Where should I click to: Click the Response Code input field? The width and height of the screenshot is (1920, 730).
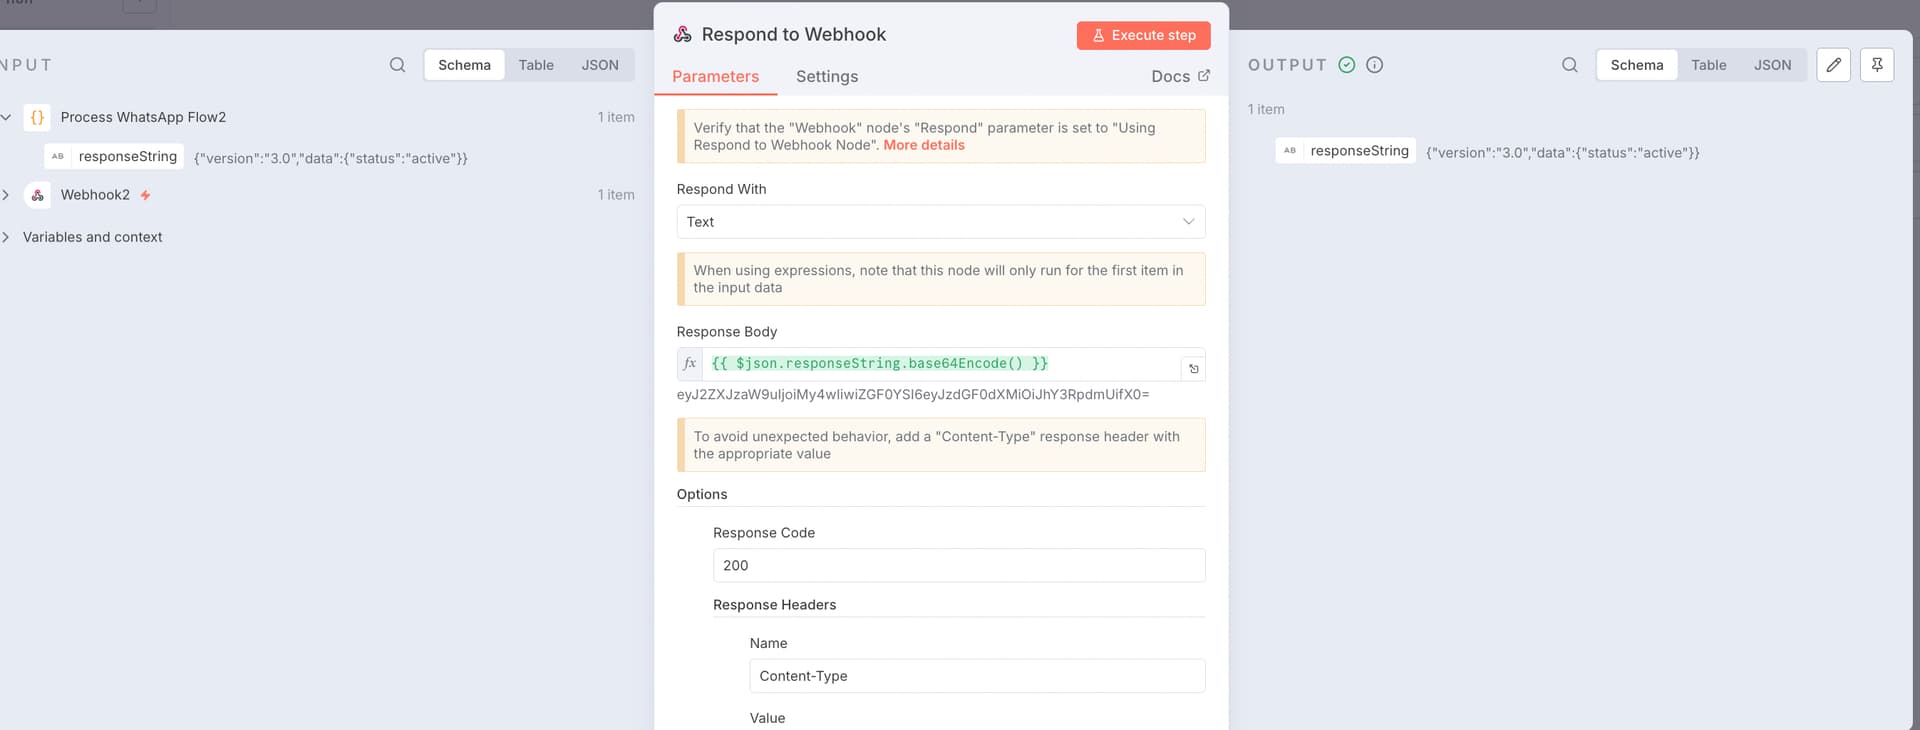pyautogui.click(x=959, y=565)
